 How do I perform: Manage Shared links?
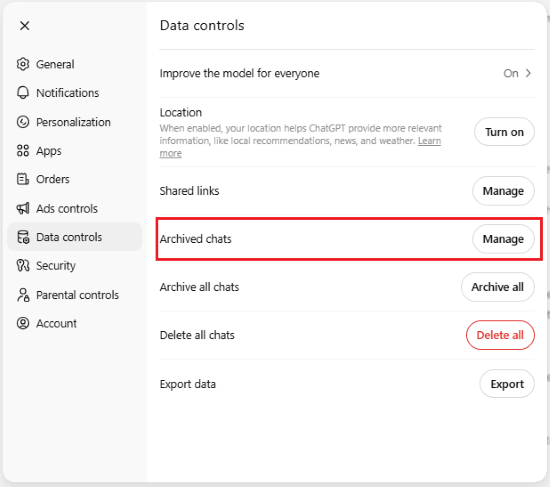tap(503, 191)
